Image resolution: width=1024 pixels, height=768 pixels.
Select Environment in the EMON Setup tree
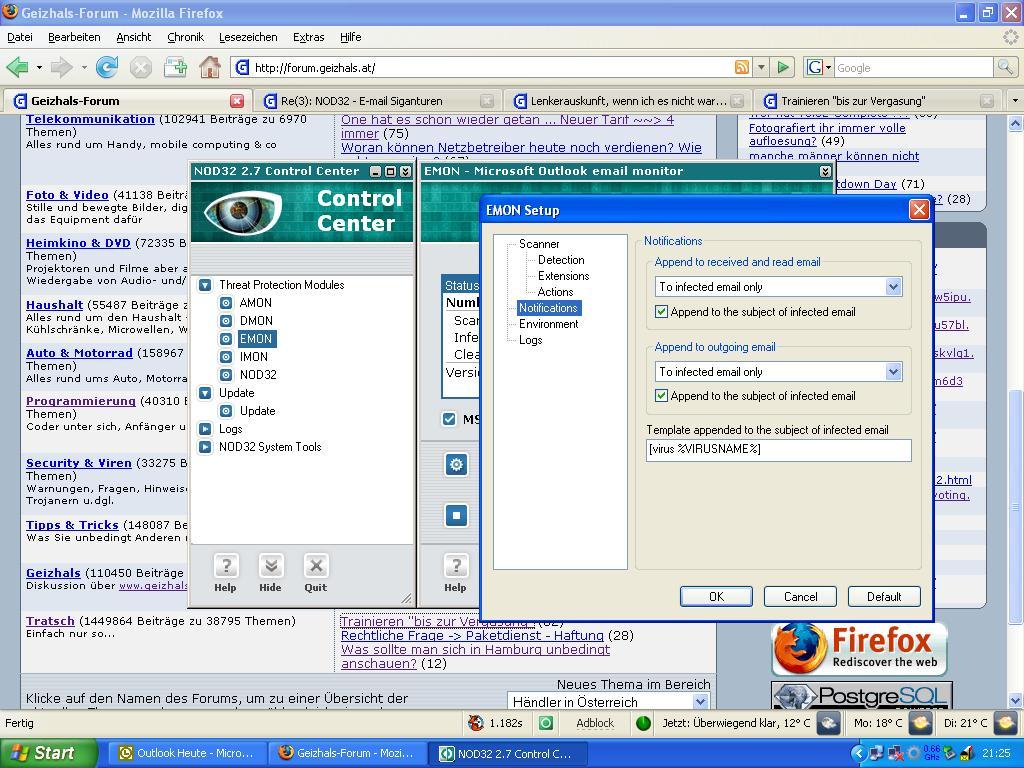click(549, 324)
